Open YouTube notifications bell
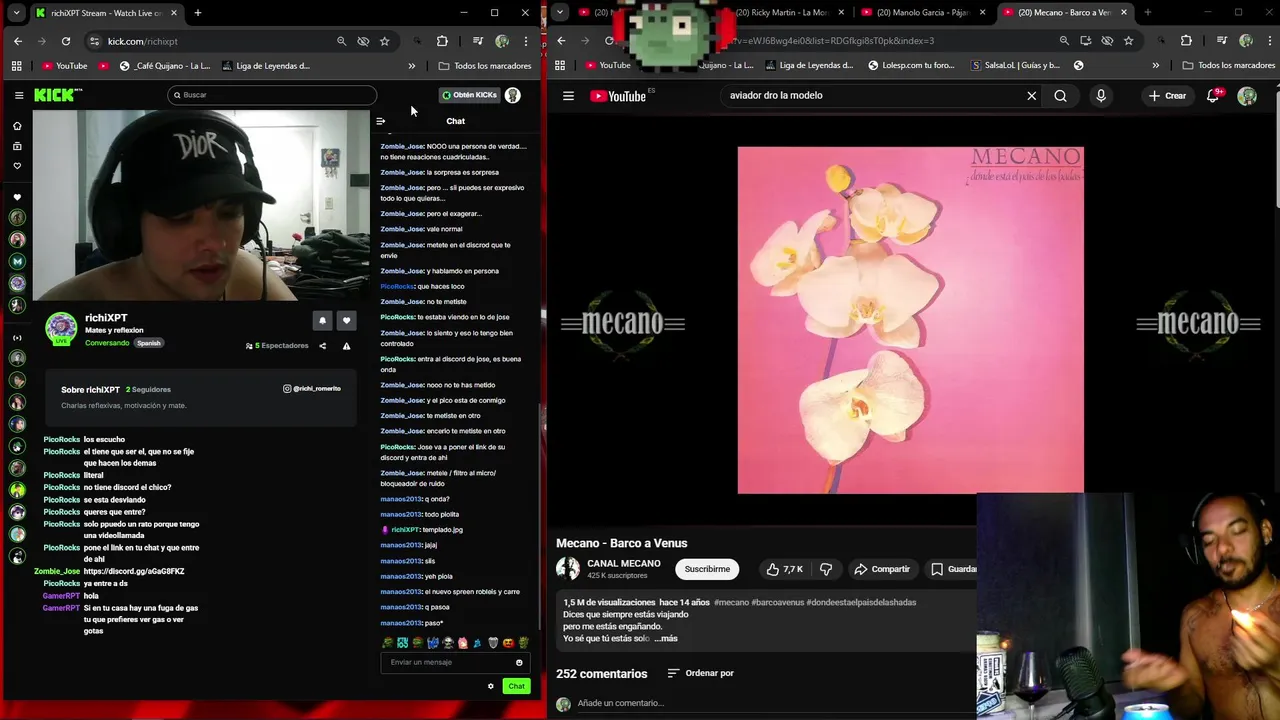The height and width of the screenshot is (720, 1280). click(x=1214, y=96)
